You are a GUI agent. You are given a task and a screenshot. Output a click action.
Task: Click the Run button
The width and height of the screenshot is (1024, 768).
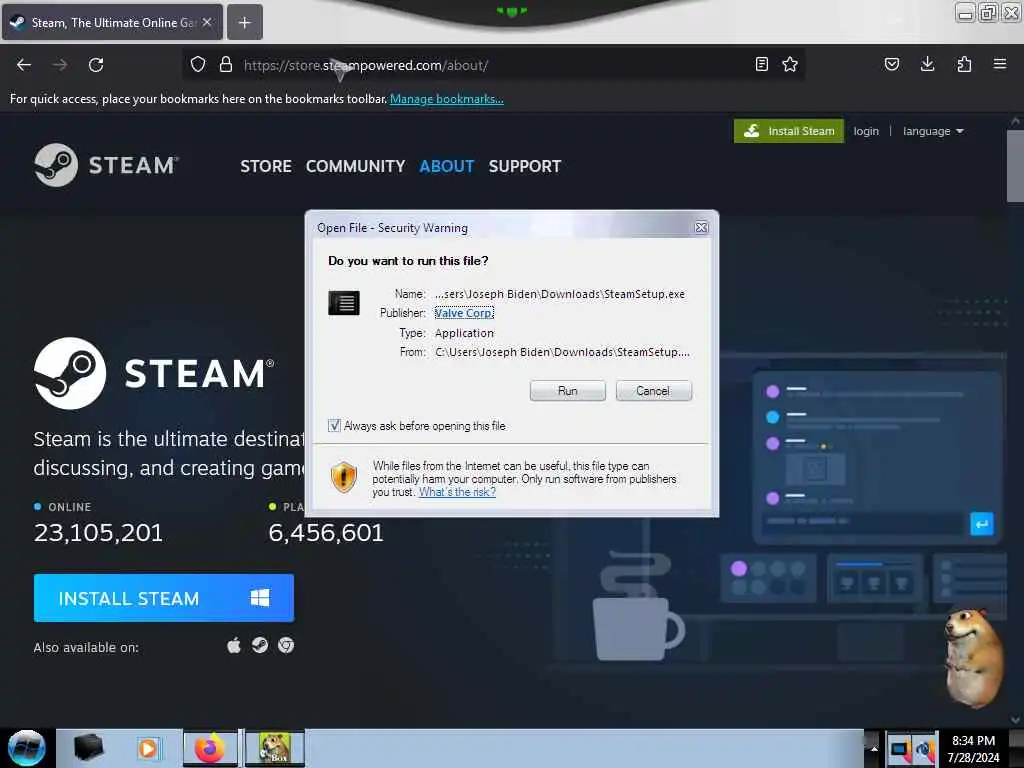coord(568,391)
